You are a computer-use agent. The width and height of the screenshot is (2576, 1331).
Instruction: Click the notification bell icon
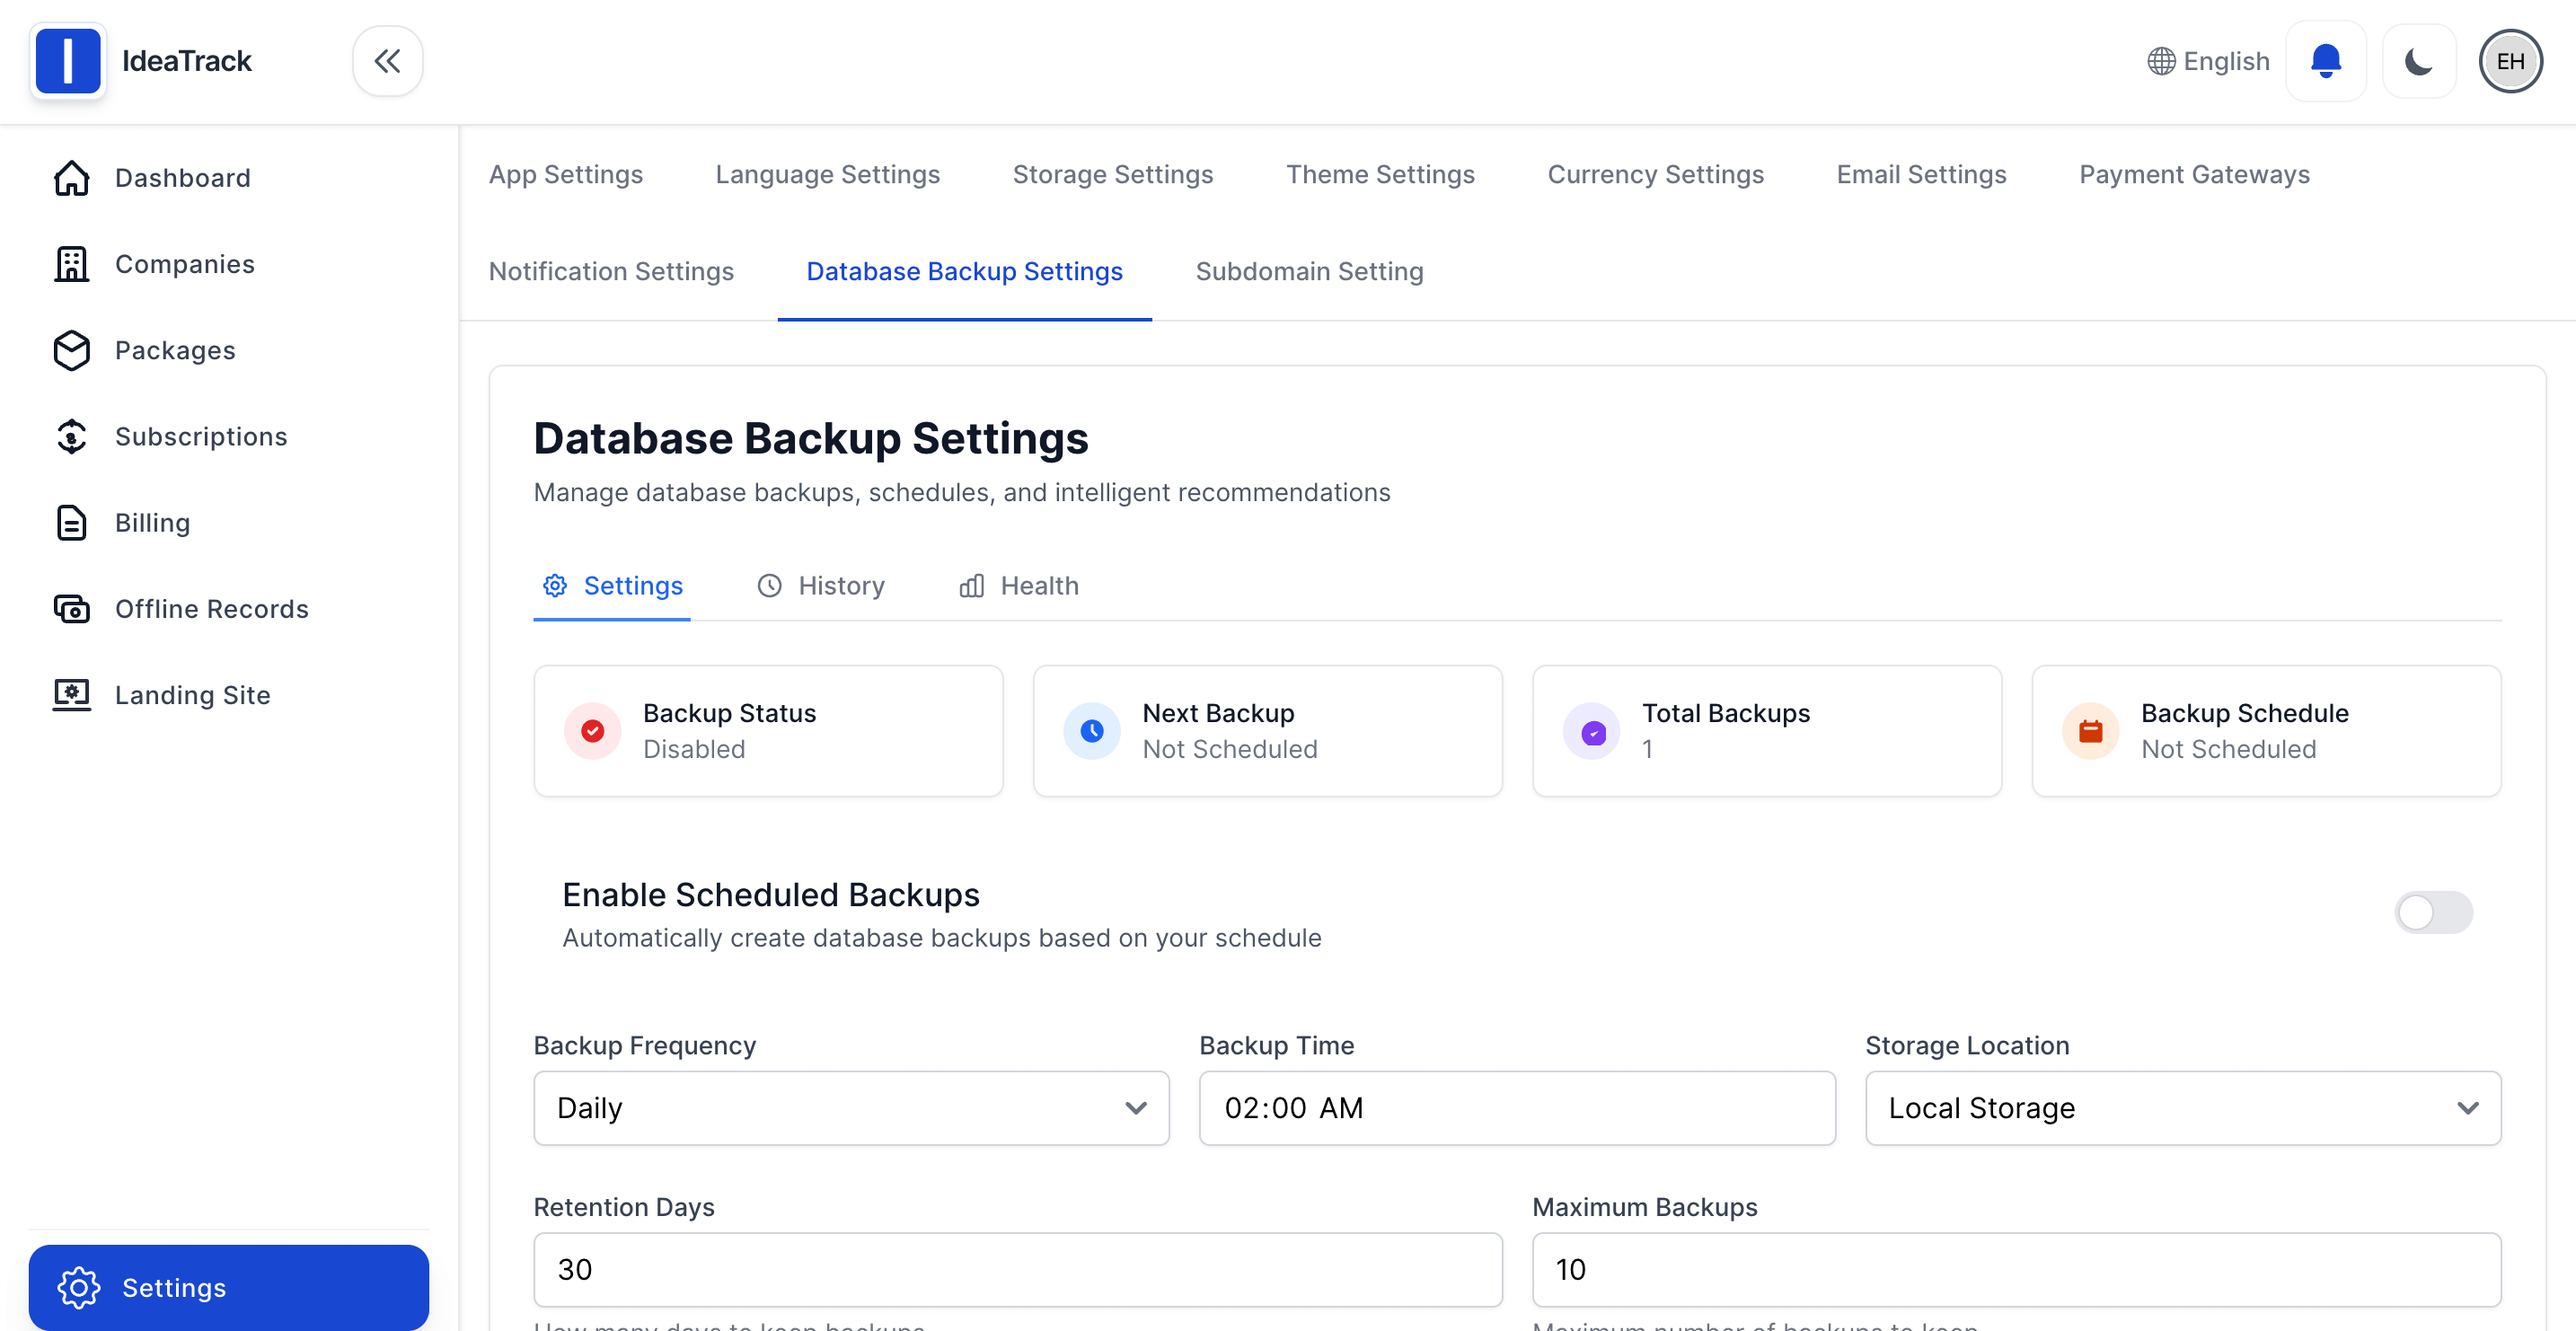(x=2325, y=61)
